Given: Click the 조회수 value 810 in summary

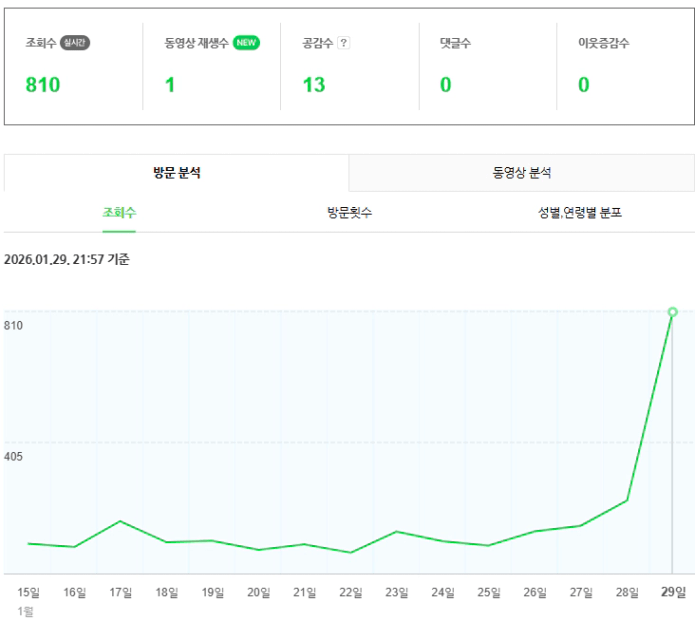Looking at the screenshot, I should [x=43, y=85].
